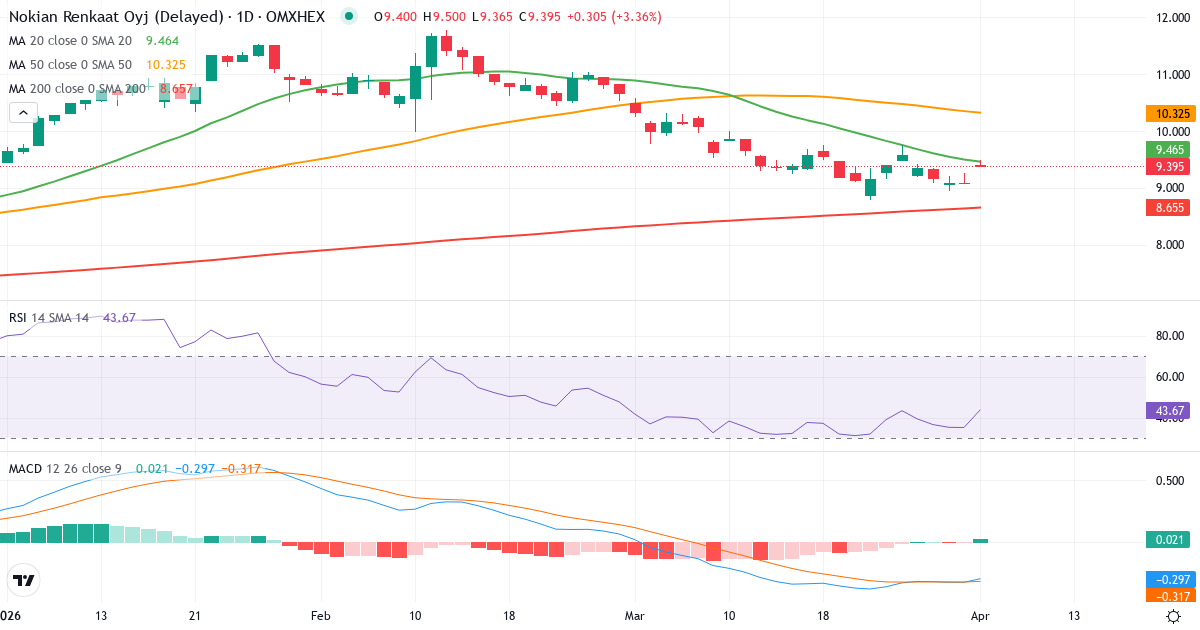Click the RSI 14 indicator header
The height and width of the screenshot is (630, 1200).
point(50,318)
